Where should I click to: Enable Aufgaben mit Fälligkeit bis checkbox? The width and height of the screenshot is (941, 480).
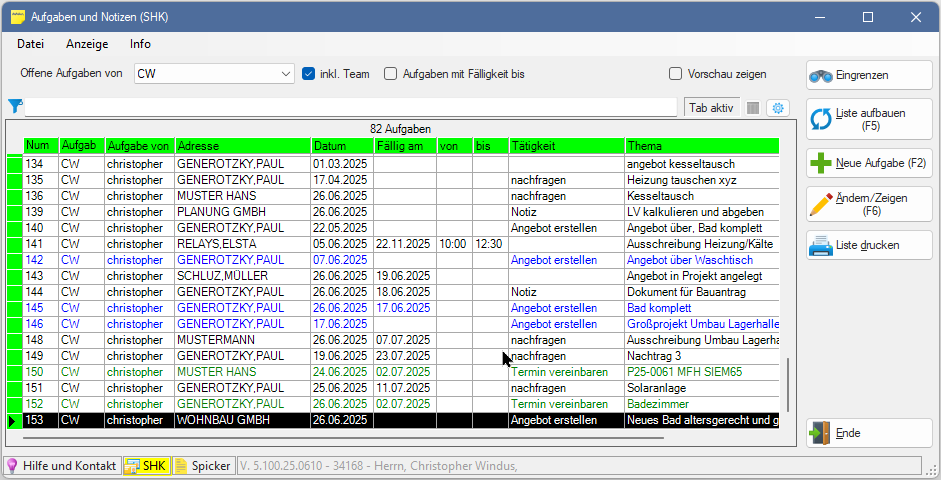pos(391,74)
